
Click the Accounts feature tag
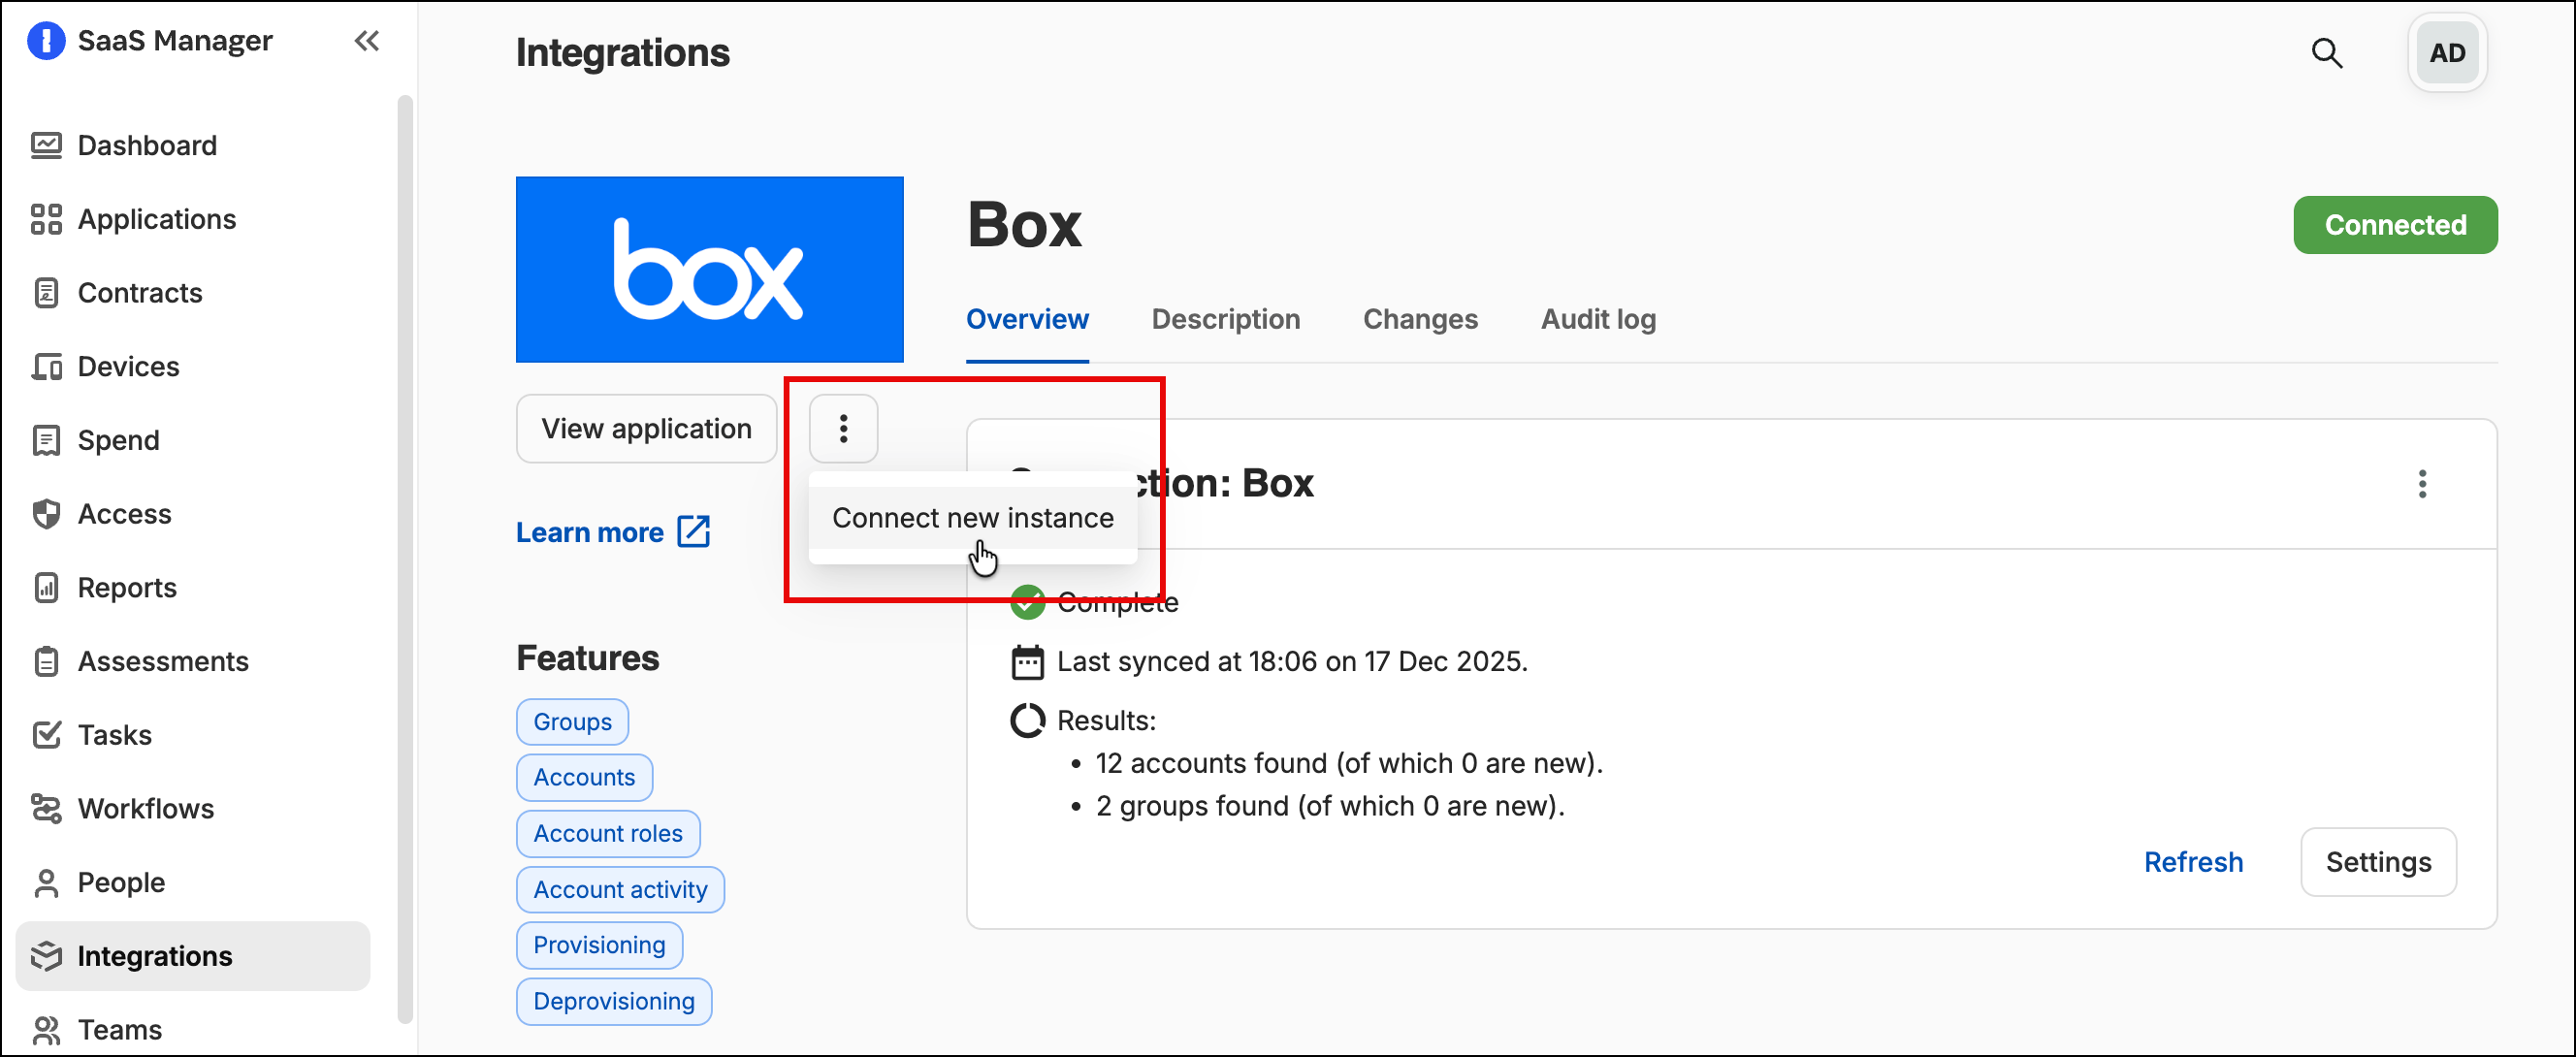click(x=584, y=777)
